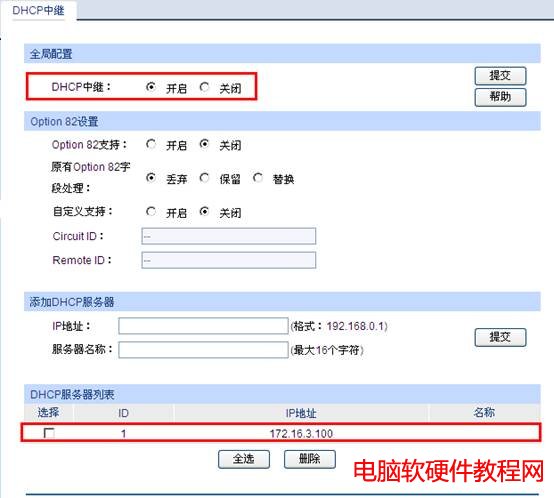The image size is (554, 498).
Task: Select 关闭 for 自定义支持
Action: [204, 212]
